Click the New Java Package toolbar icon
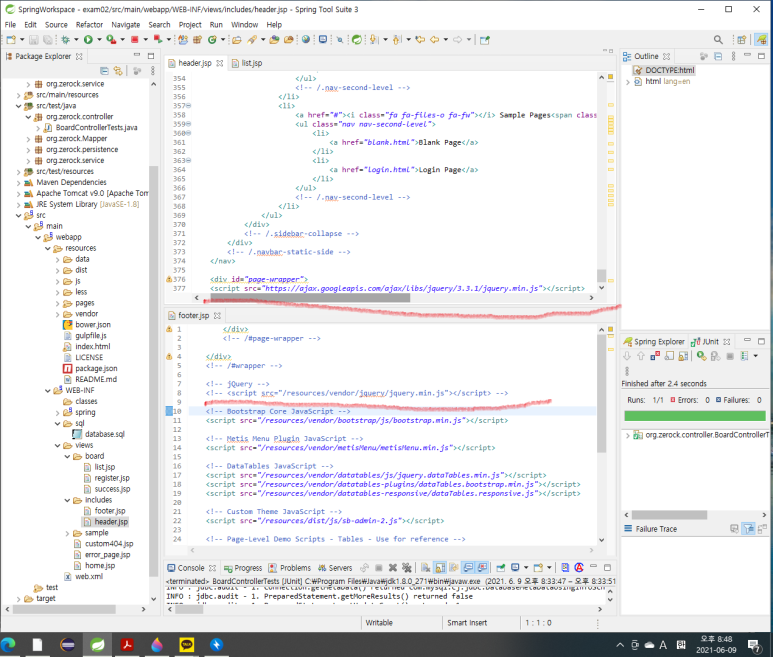This screenshot has height=657, width=773. (x=197, y=40)
